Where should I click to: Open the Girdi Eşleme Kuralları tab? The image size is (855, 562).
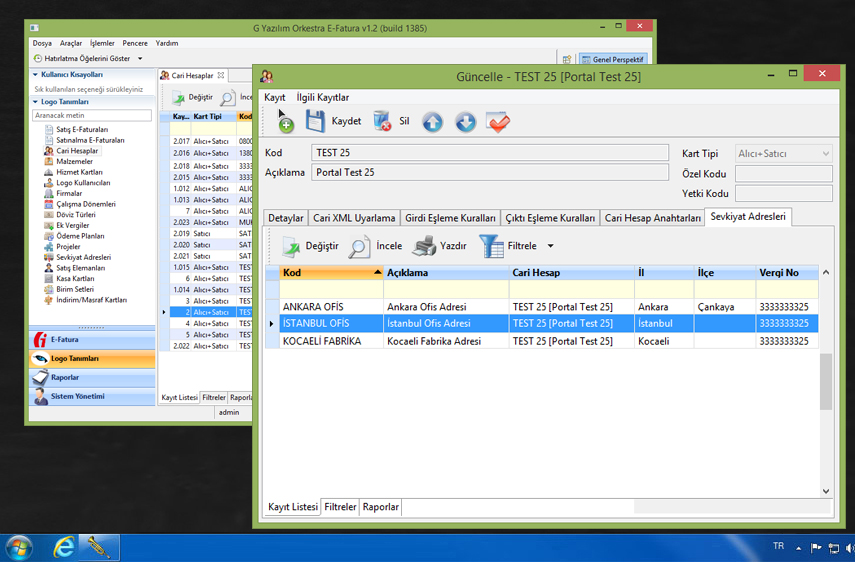[450, 218]
